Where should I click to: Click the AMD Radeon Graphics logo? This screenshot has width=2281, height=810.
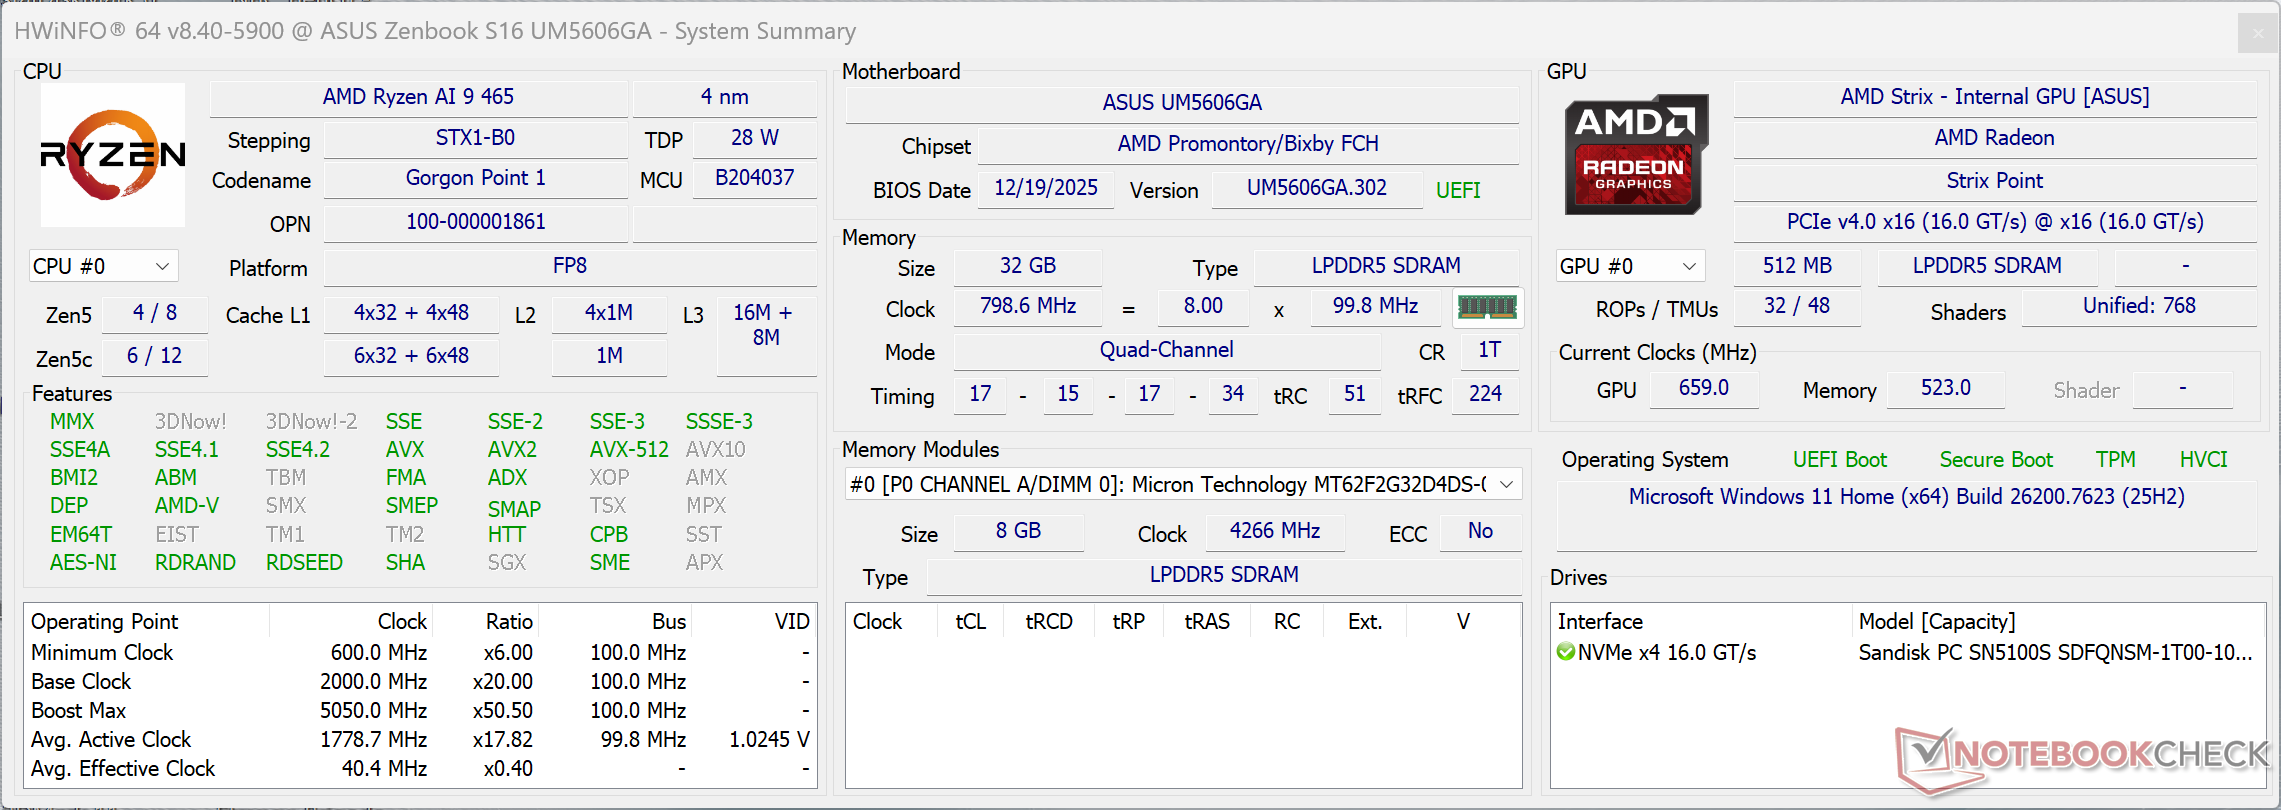tap(1635, 155)
